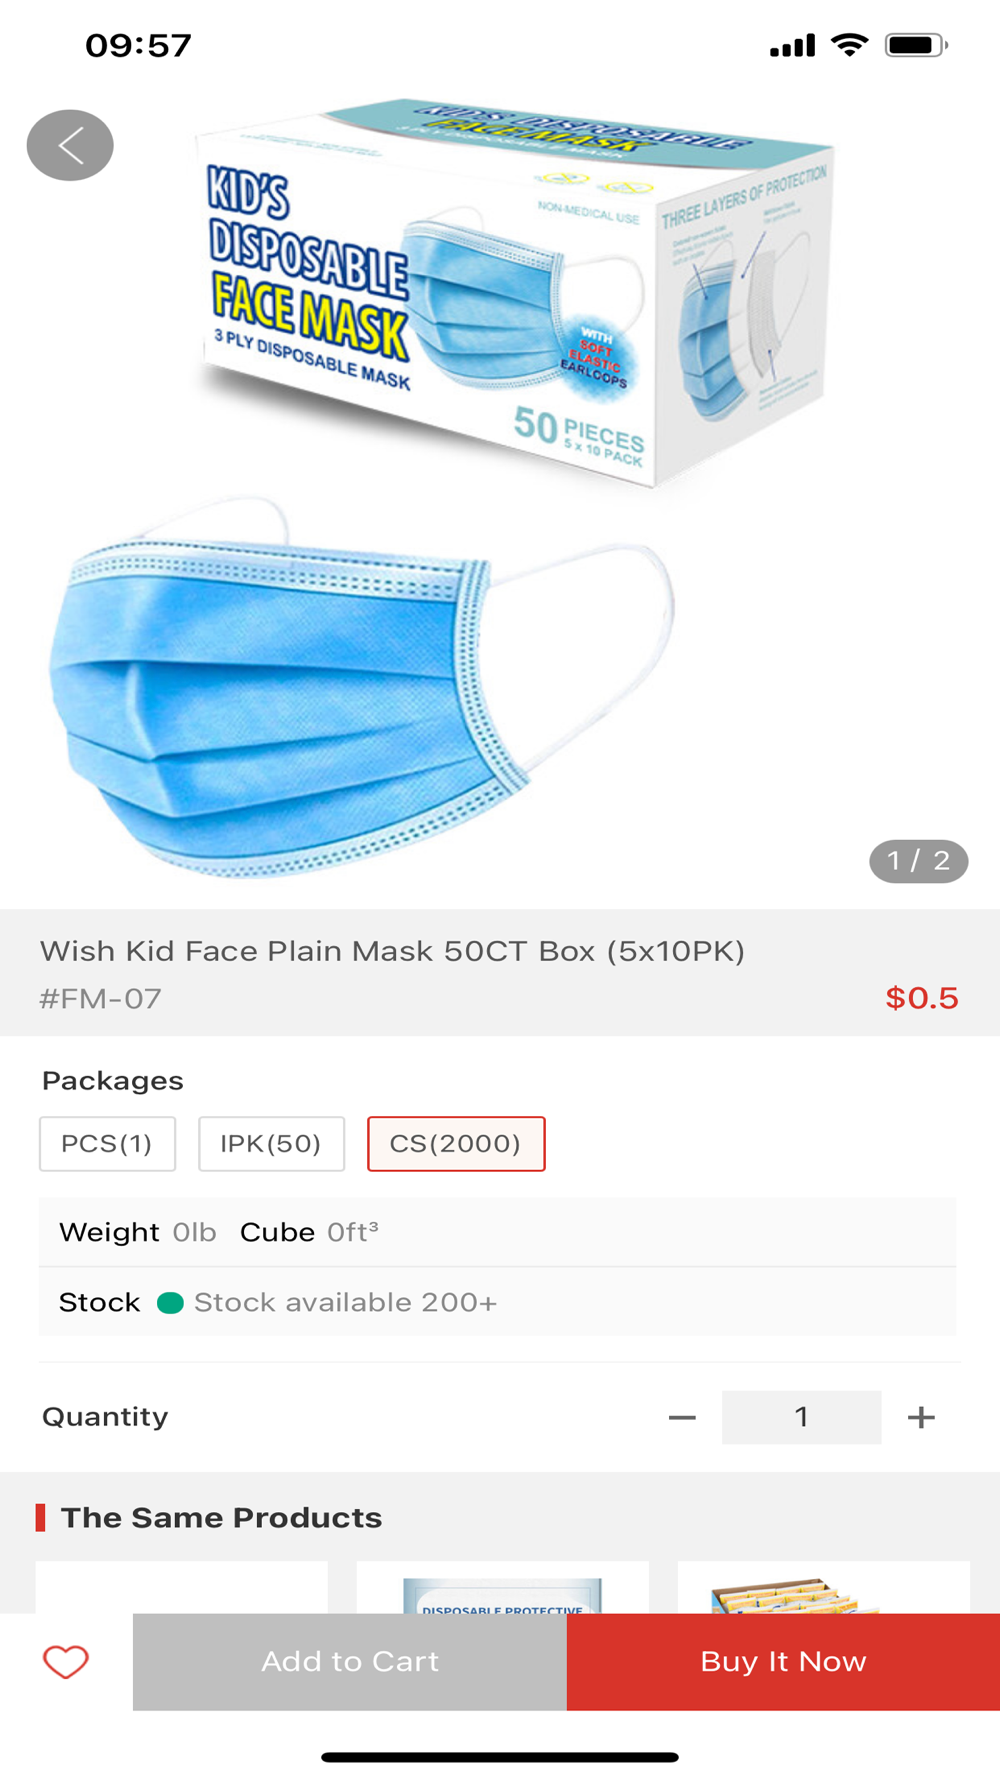This screenshot has width=1000, height=1778.
Task: Open the disposable protective similar product thumbnail
Action: pyautogui.click(x=502, y=1590)
